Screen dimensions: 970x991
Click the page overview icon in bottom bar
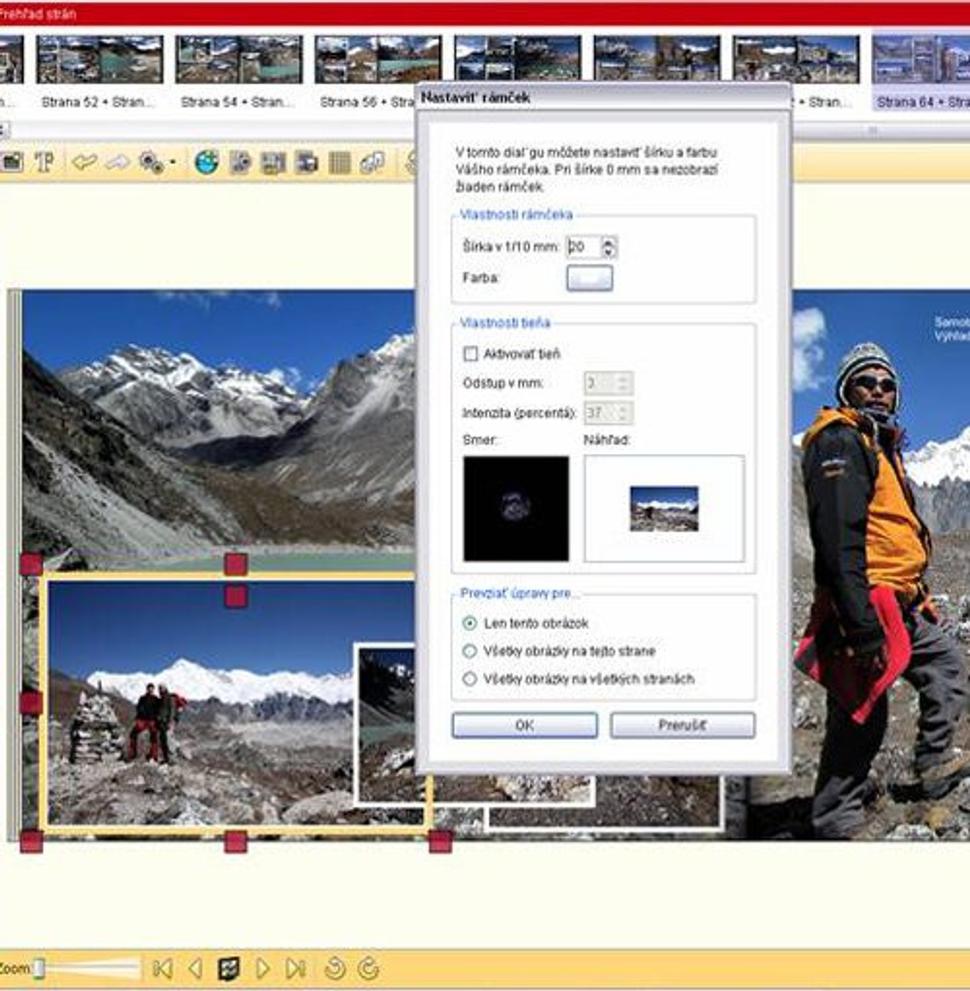point(229,968)
